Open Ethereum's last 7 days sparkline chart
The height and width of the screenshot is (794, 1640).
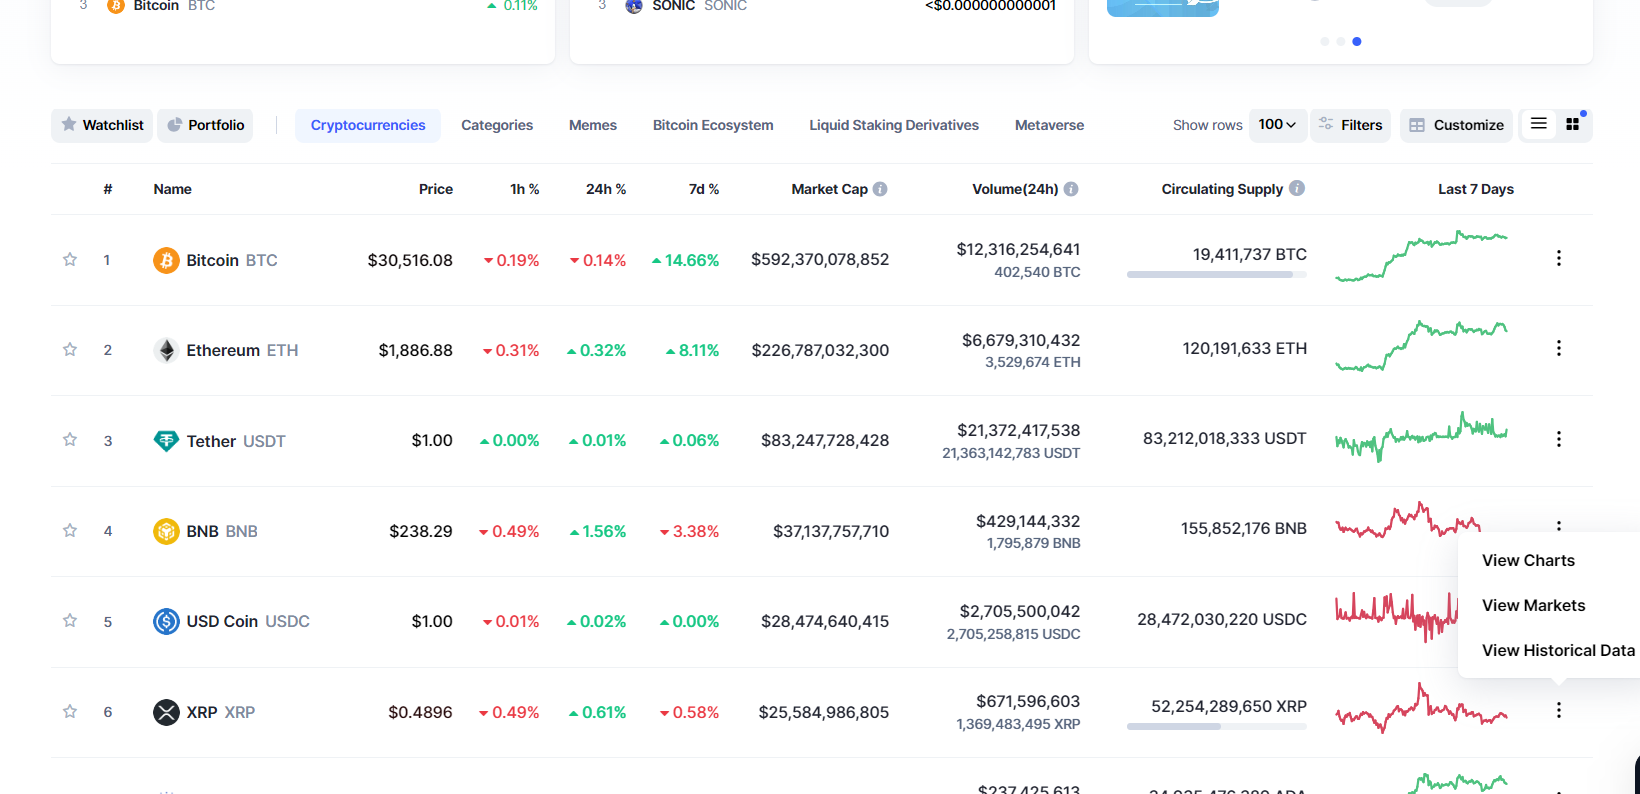point(1421,346)
